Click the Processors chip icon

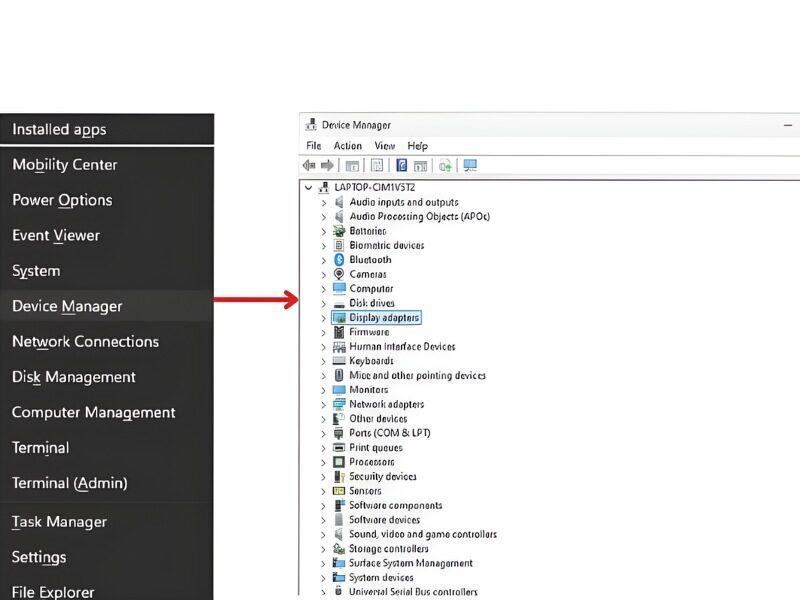[x=340, y=462]
